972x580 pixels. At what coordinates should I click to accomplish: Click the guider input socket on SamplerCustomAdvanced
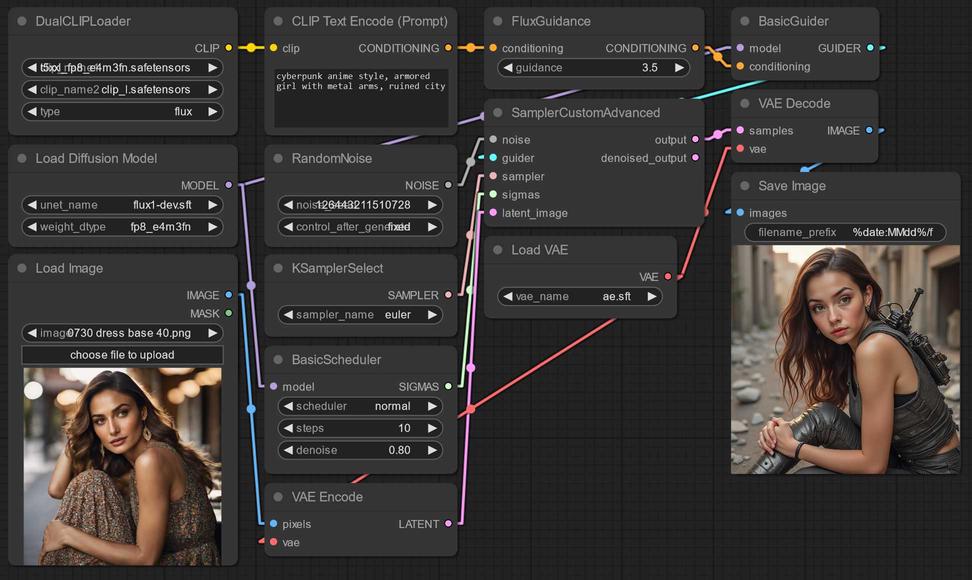point(493,158)
